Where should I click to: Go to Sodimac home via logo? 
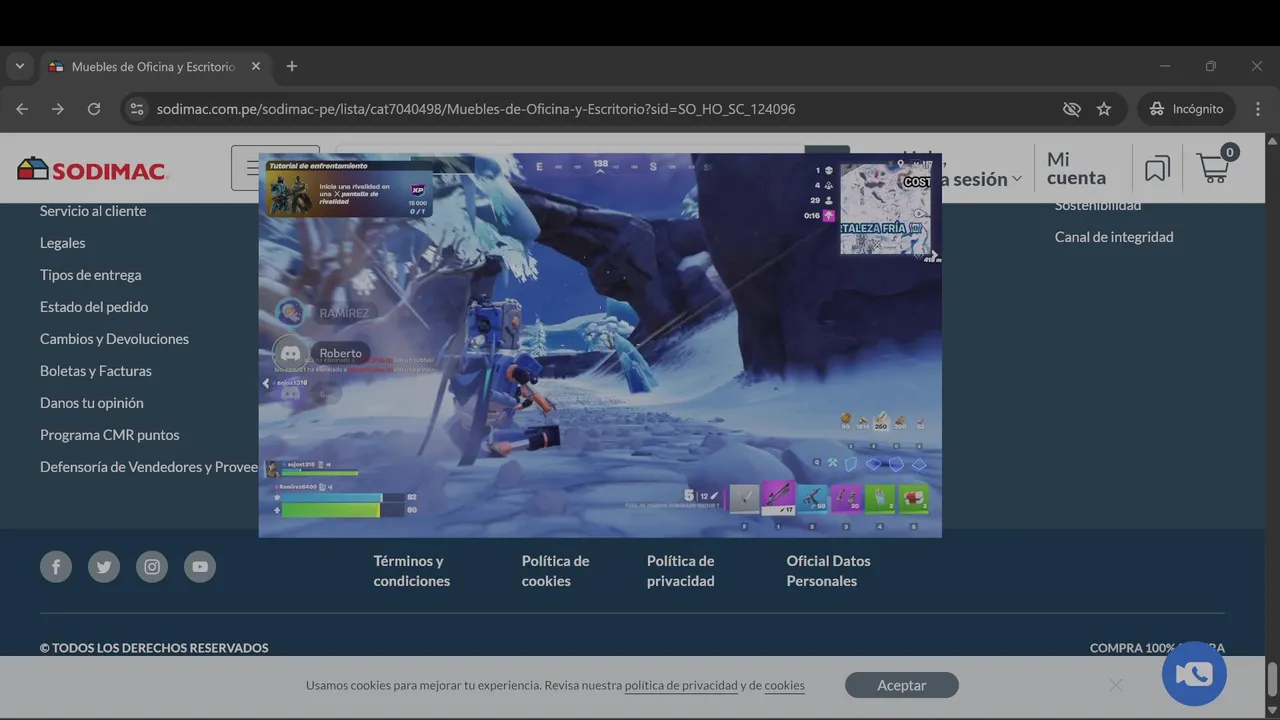pyautogui.click(x=92, y=170)
